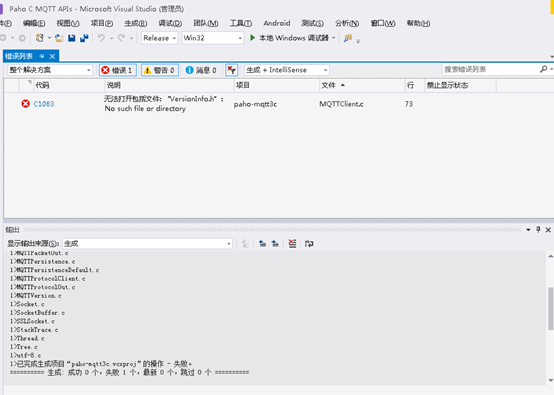Expand the undo history dropdown arrow
554x395 pixels.
pyautogui.click(x=111, y=38)
